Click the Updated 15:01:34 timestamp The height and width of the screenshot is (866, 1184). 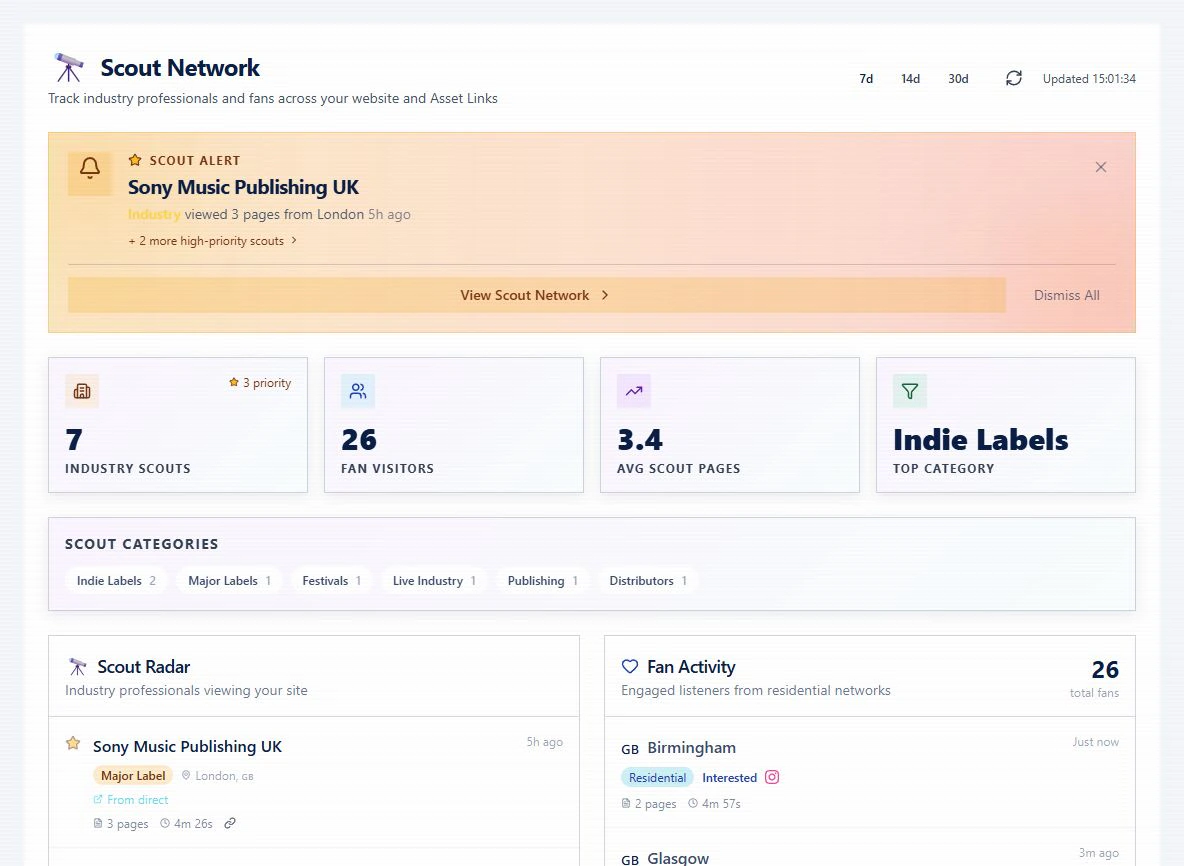[1089, 79]
